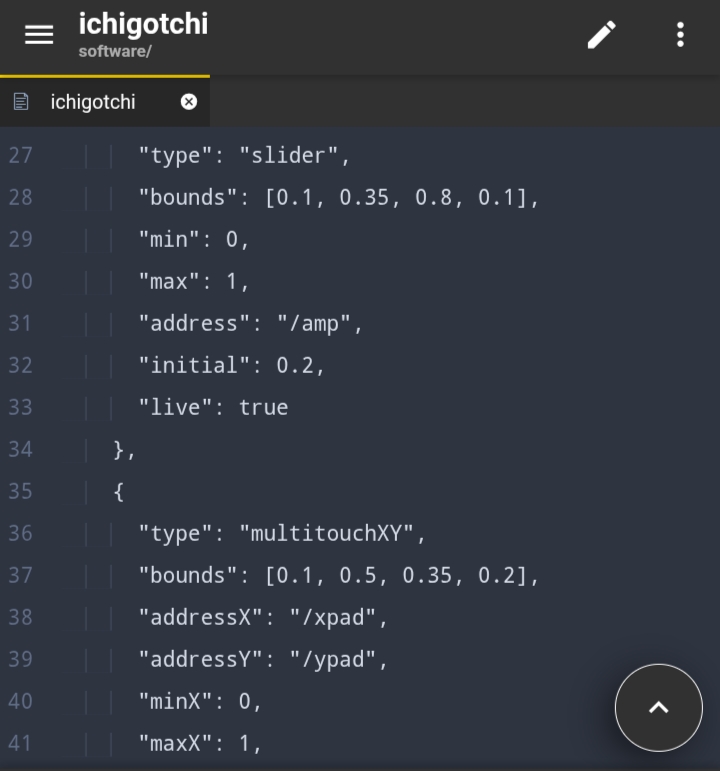Click the software/ path subtitle
The width and height of the screenshot is (720, 771).
(x=115, y=51)
